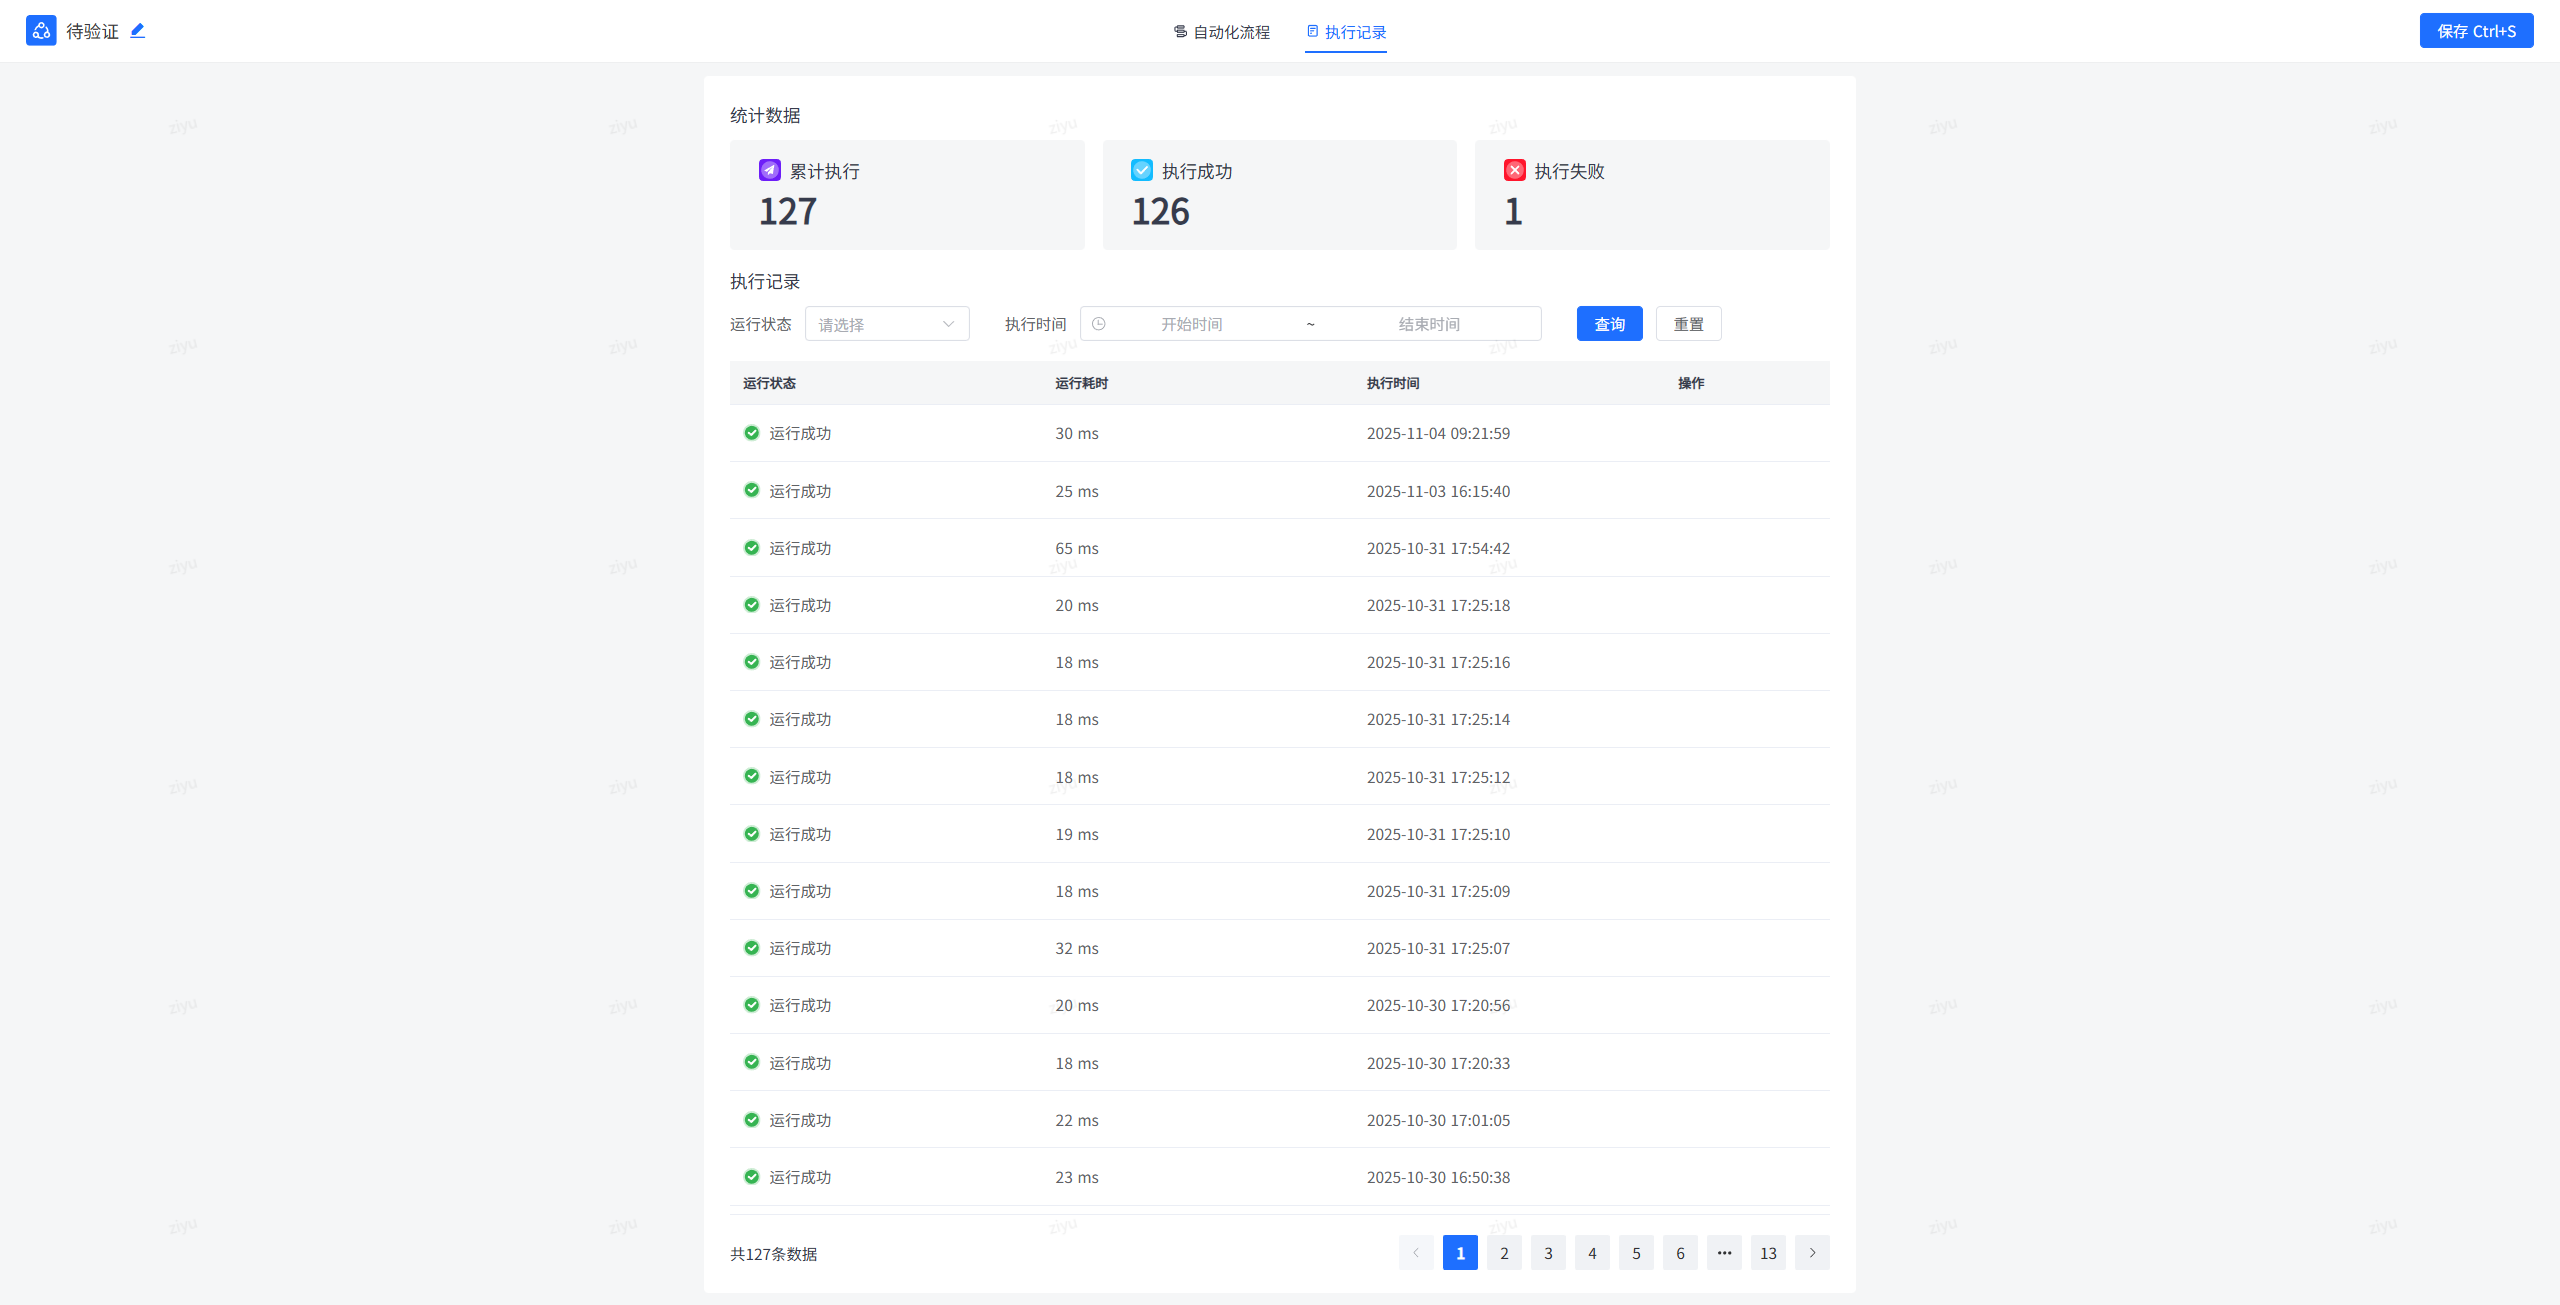Image resolution: width=2560 pixels, height=1305 pixels.
Task: Save using 保存 Ctrl+S button
Action: point(2475,31)
